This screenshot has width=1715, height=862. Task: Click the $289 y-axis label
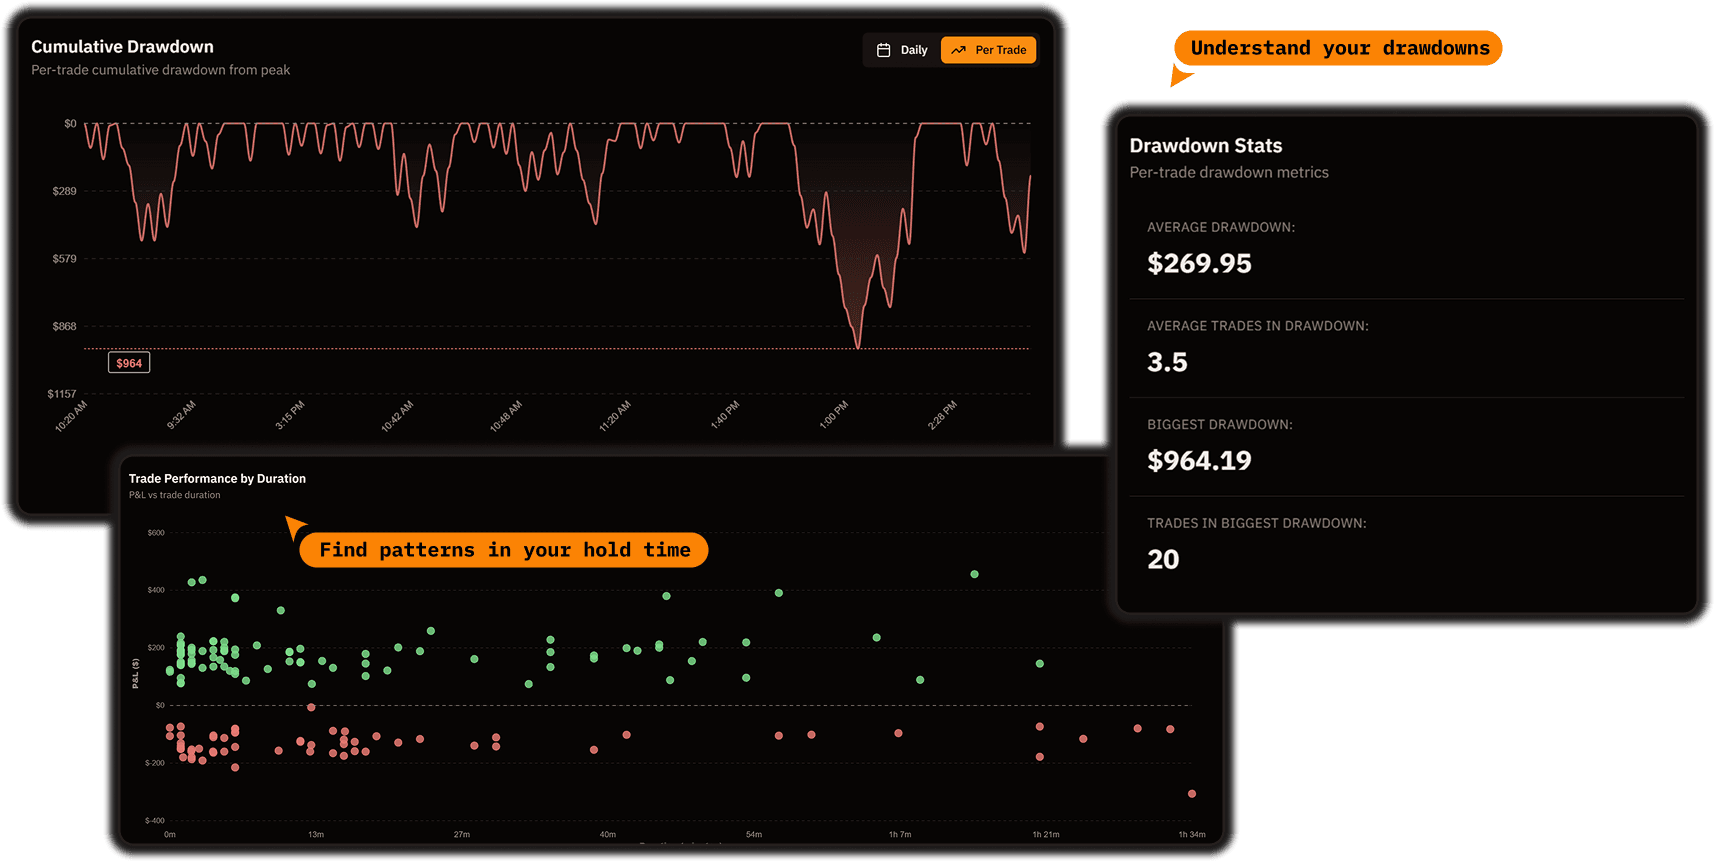point(64,191)
